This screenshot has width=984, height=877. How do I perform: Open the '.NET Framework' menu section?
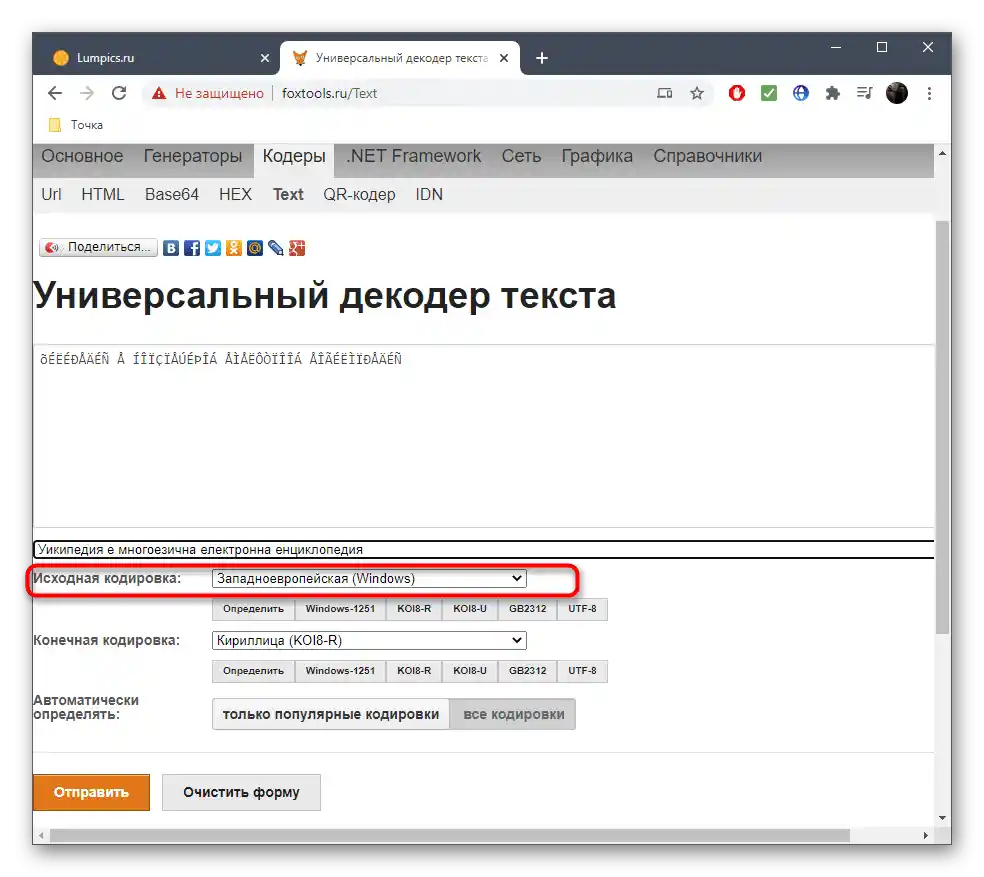[x=414, y=156]
